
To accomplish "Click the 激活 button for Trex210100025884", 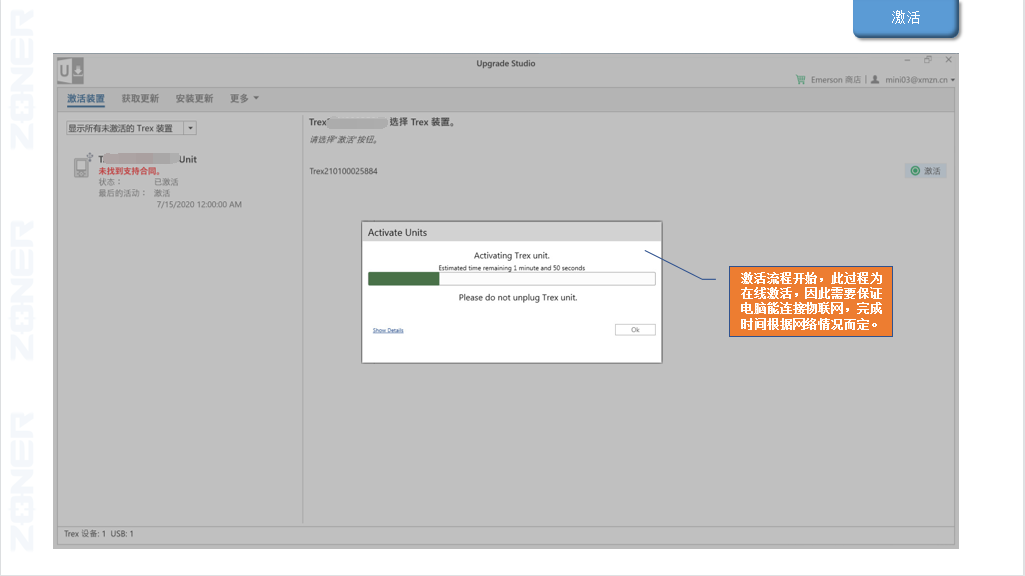I will point(926,171).
